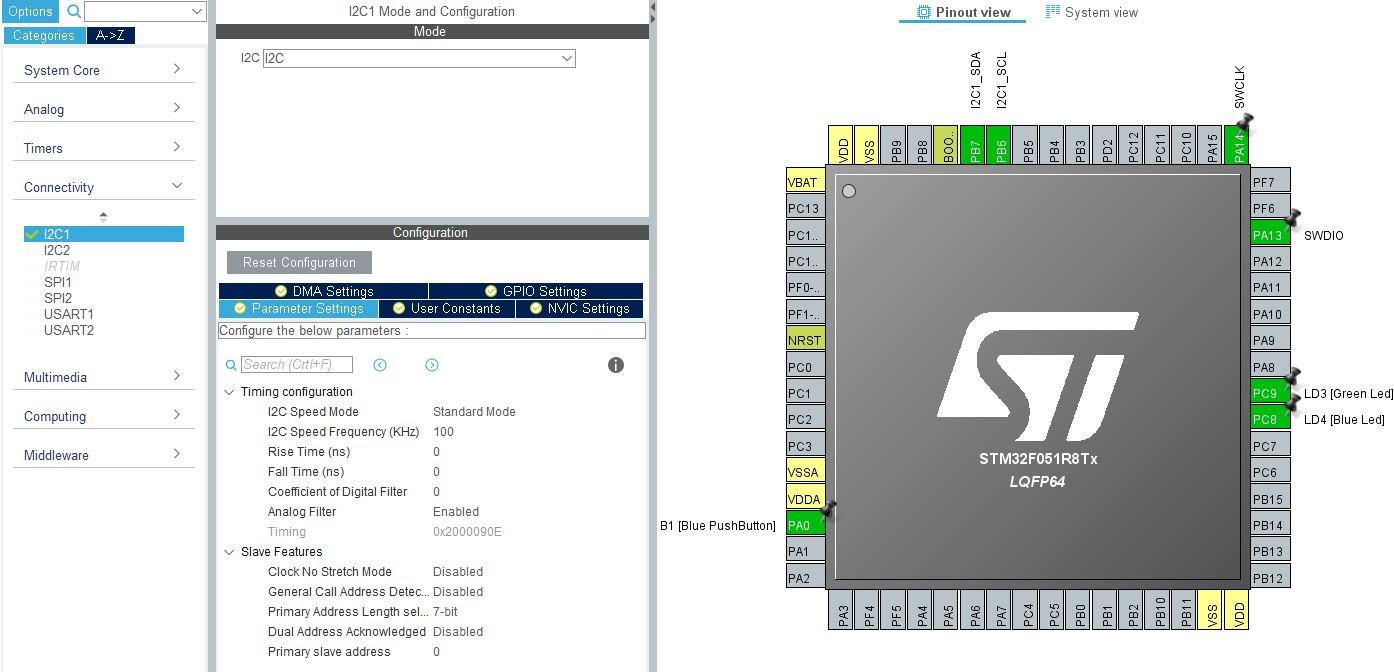Viewport: 1394px width, 672px height.
Task: Collapse the Timing configuration section
Action: coord(230,392)
